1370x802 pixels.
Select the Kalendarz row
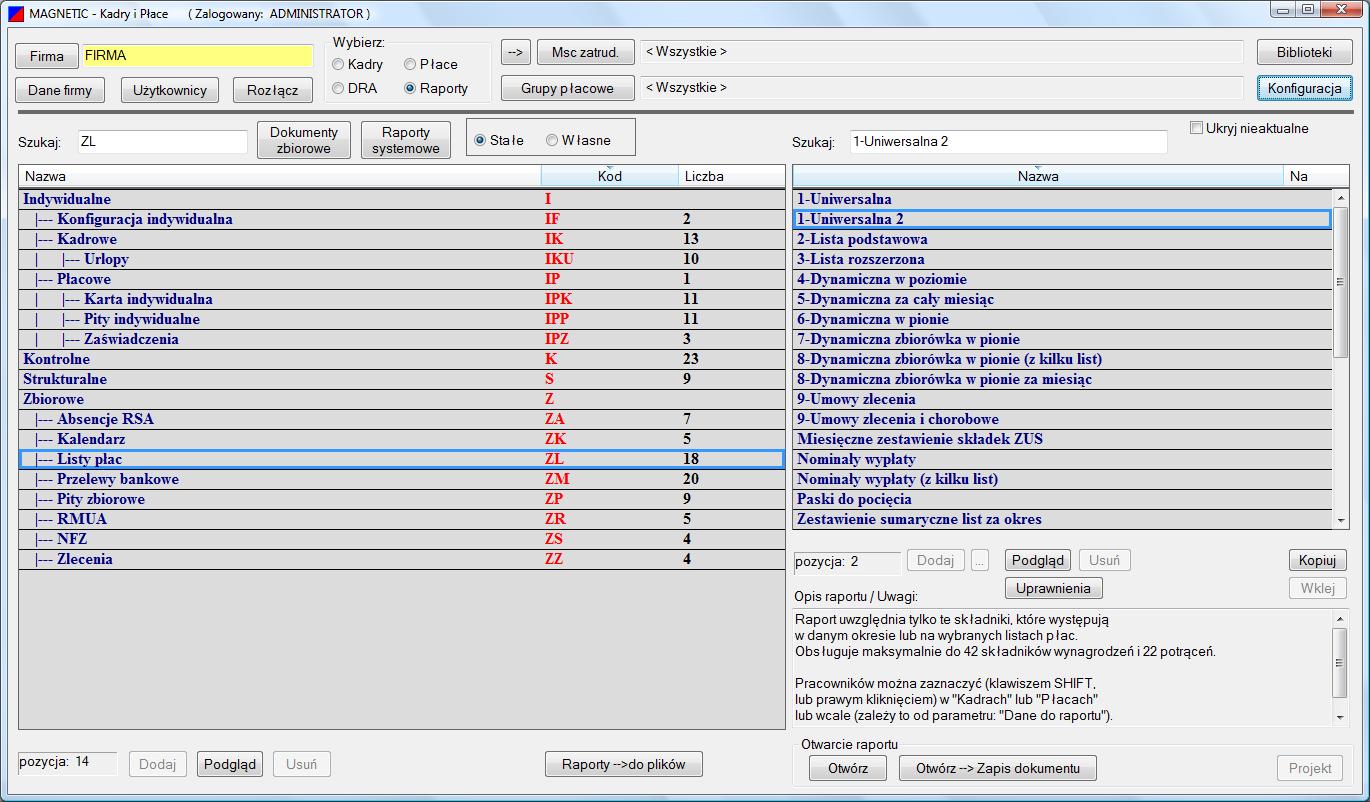401,439
